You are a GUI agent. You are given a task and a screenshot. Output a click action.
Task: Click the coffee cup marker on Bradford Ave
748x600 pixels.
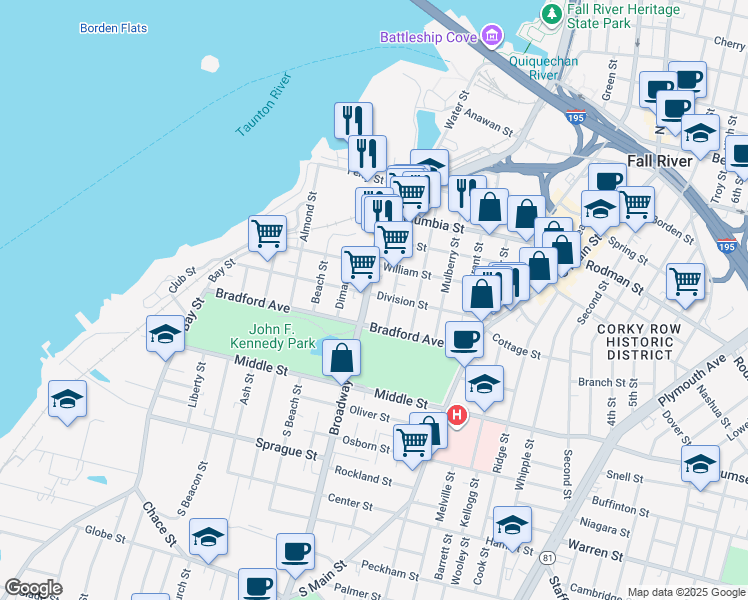[463, 339]
